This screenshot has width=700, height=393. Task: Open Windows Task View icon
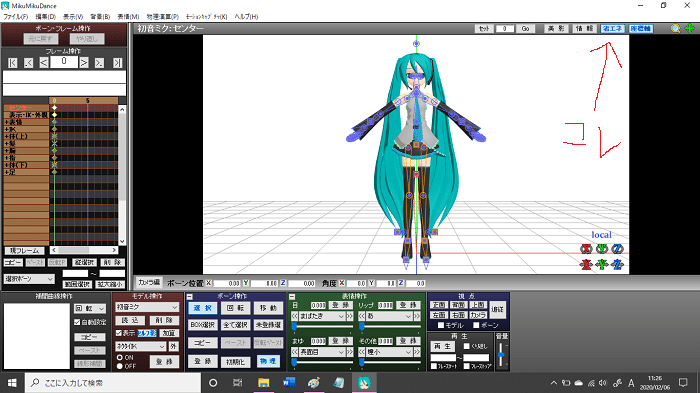pyautogui.click(x=238, y=383)
